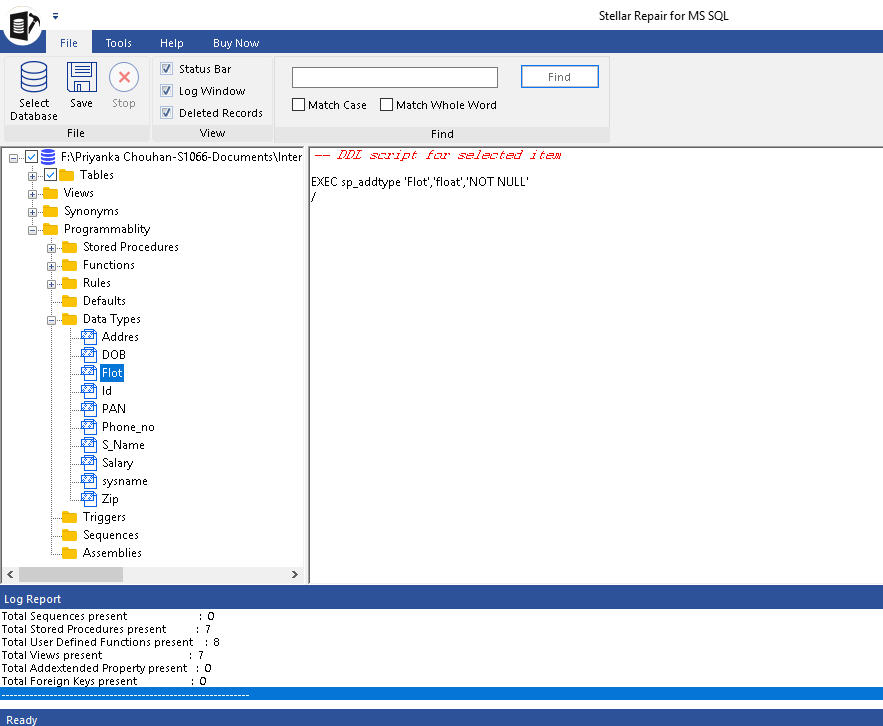
Task: Click the Flot data type icon
Action: coord(89,373)
